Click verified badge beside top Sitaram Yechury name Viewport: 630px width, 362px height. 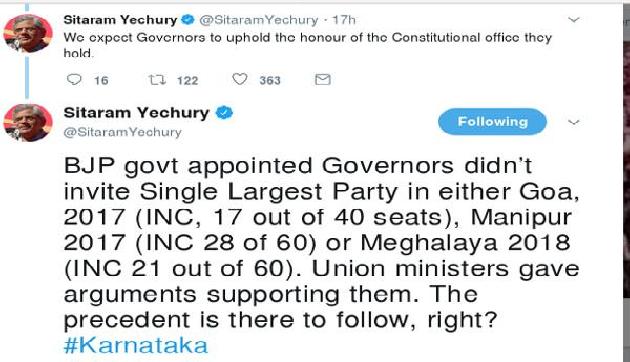[187, 20]
